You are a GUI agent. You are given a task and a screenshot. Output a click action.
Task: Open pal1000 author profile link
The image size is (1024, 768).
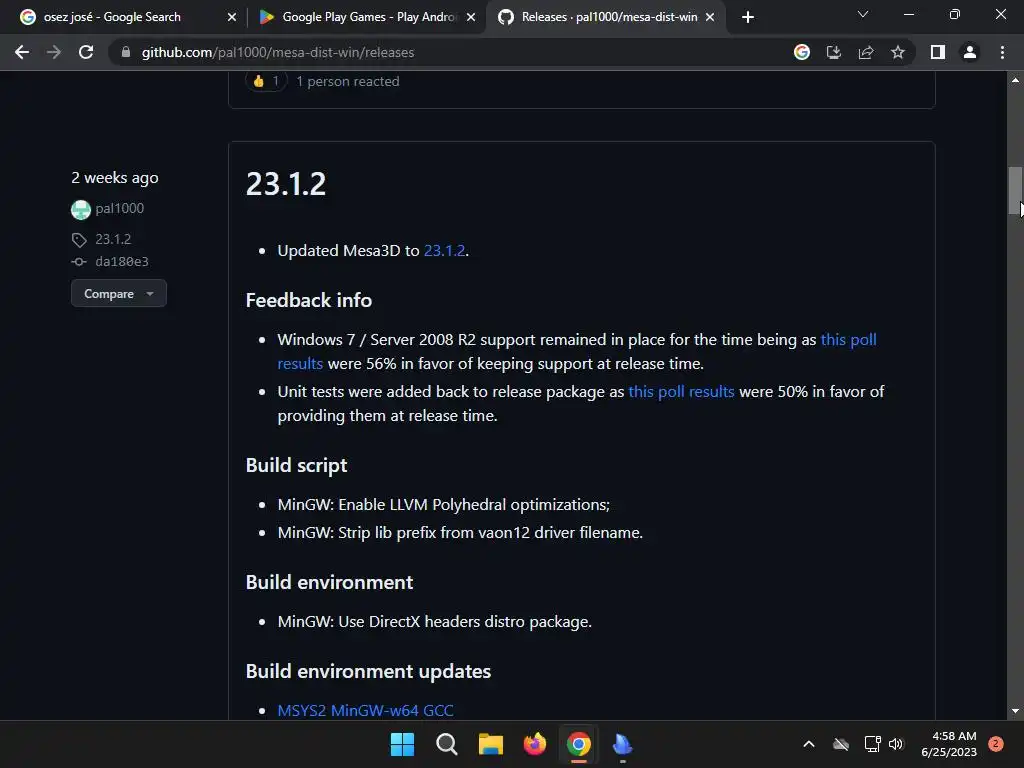click(x=120, y=208)
